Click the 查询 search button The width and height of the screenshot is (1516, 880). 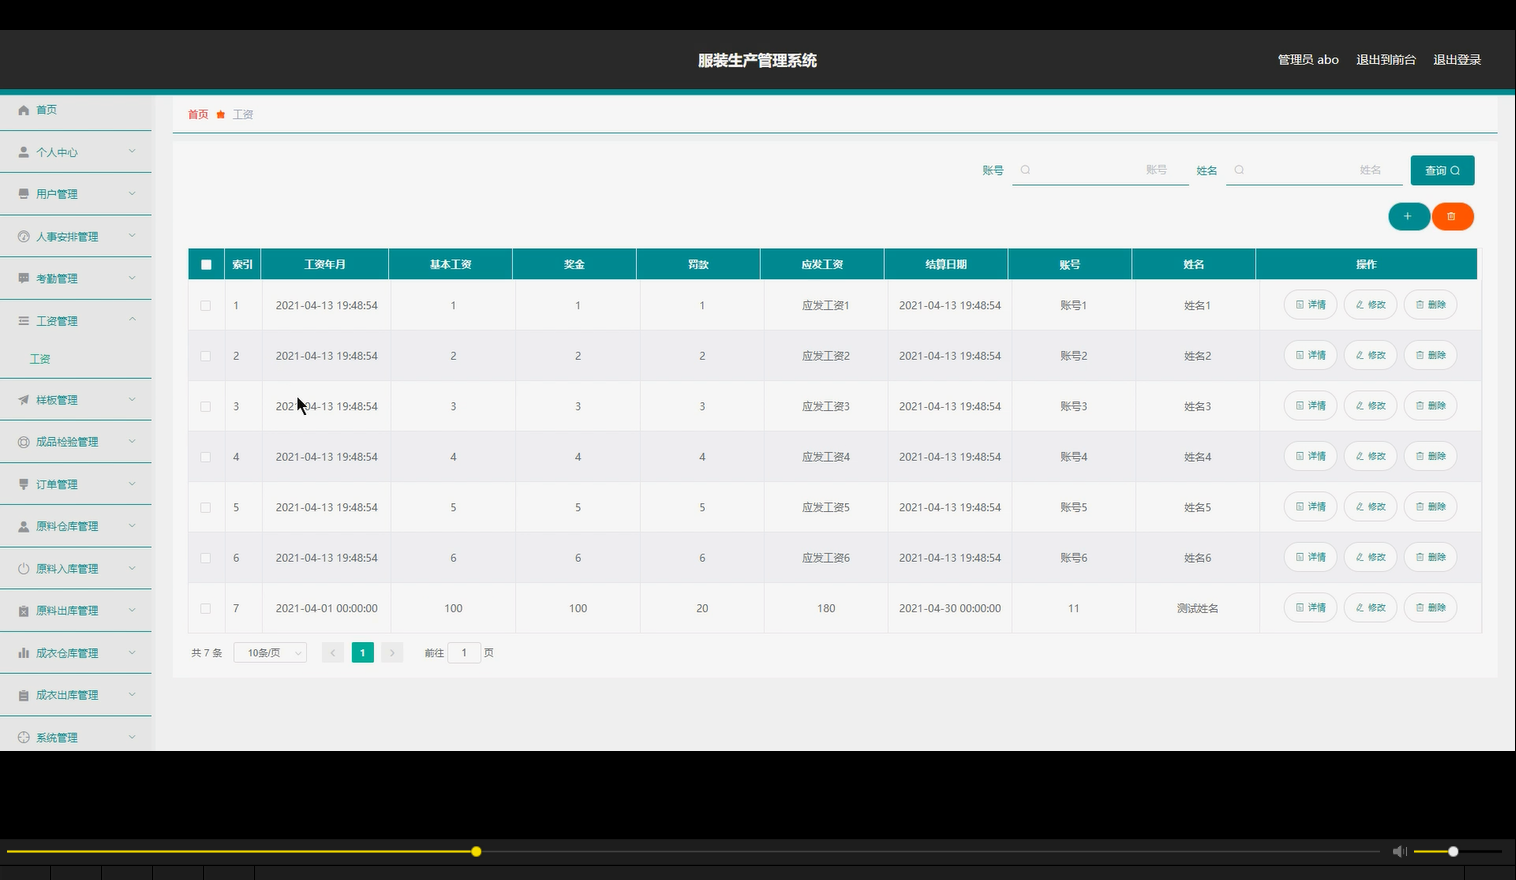pos(1442,170)
